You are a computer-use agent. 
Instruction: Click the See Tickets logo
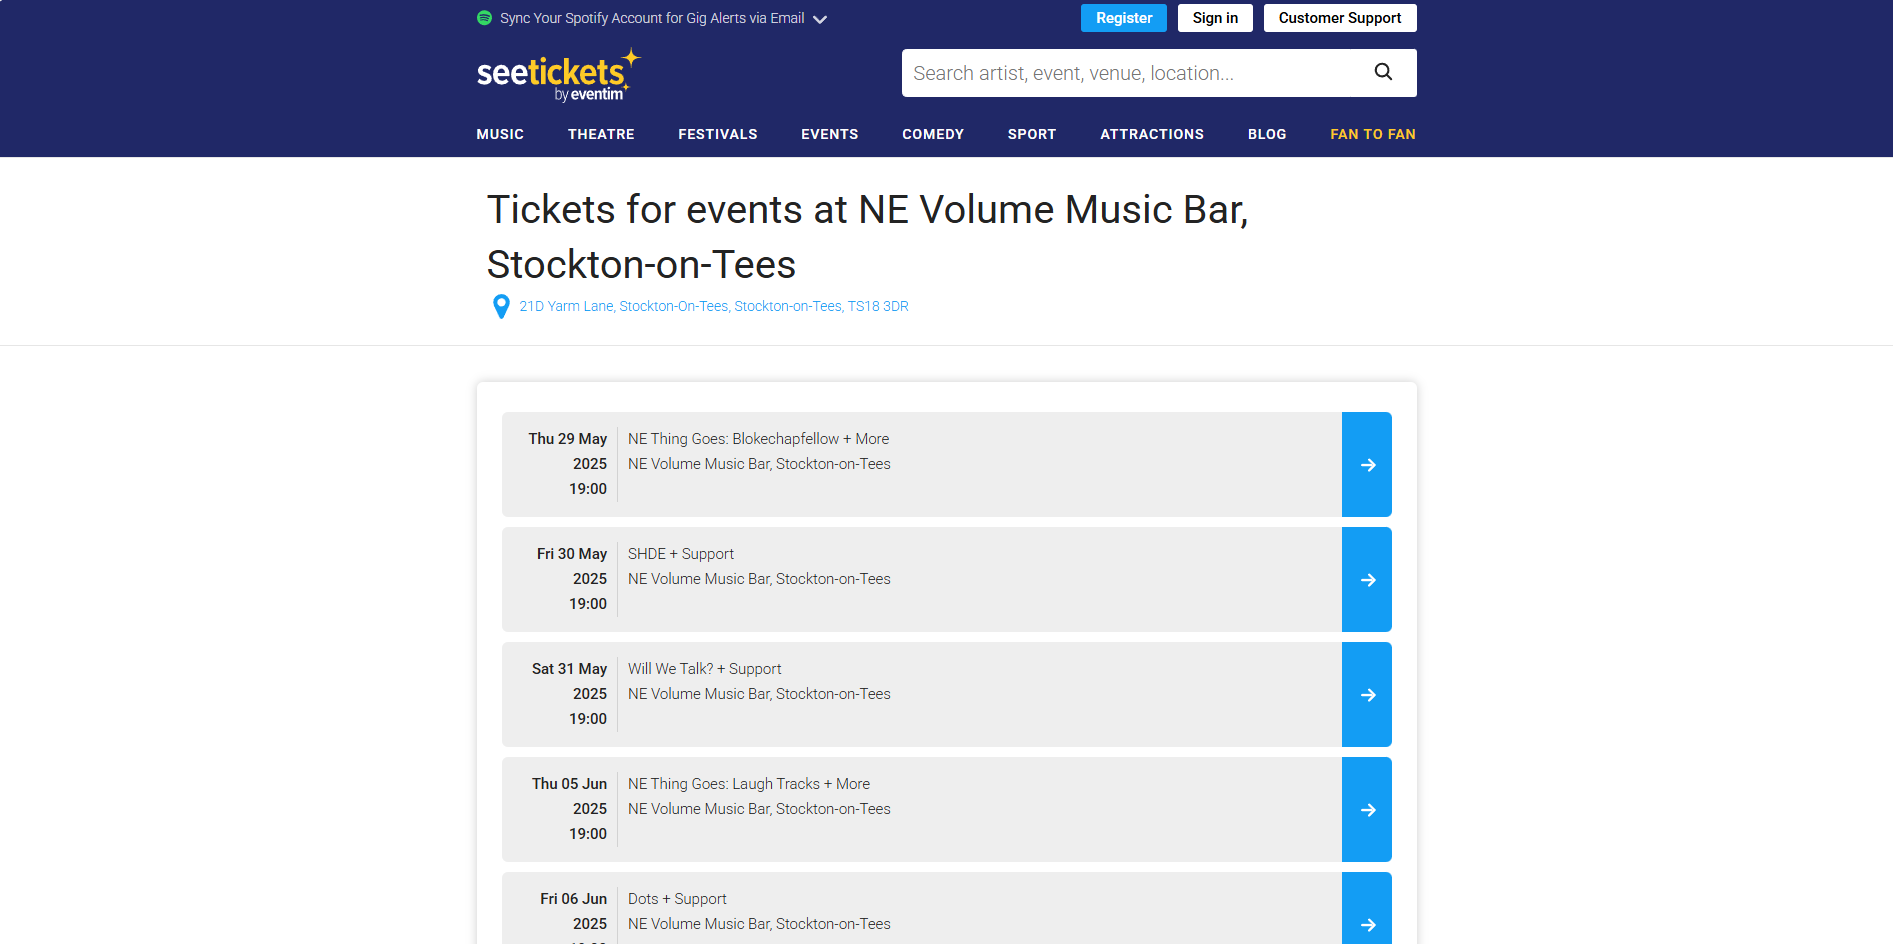coord(557,76)
